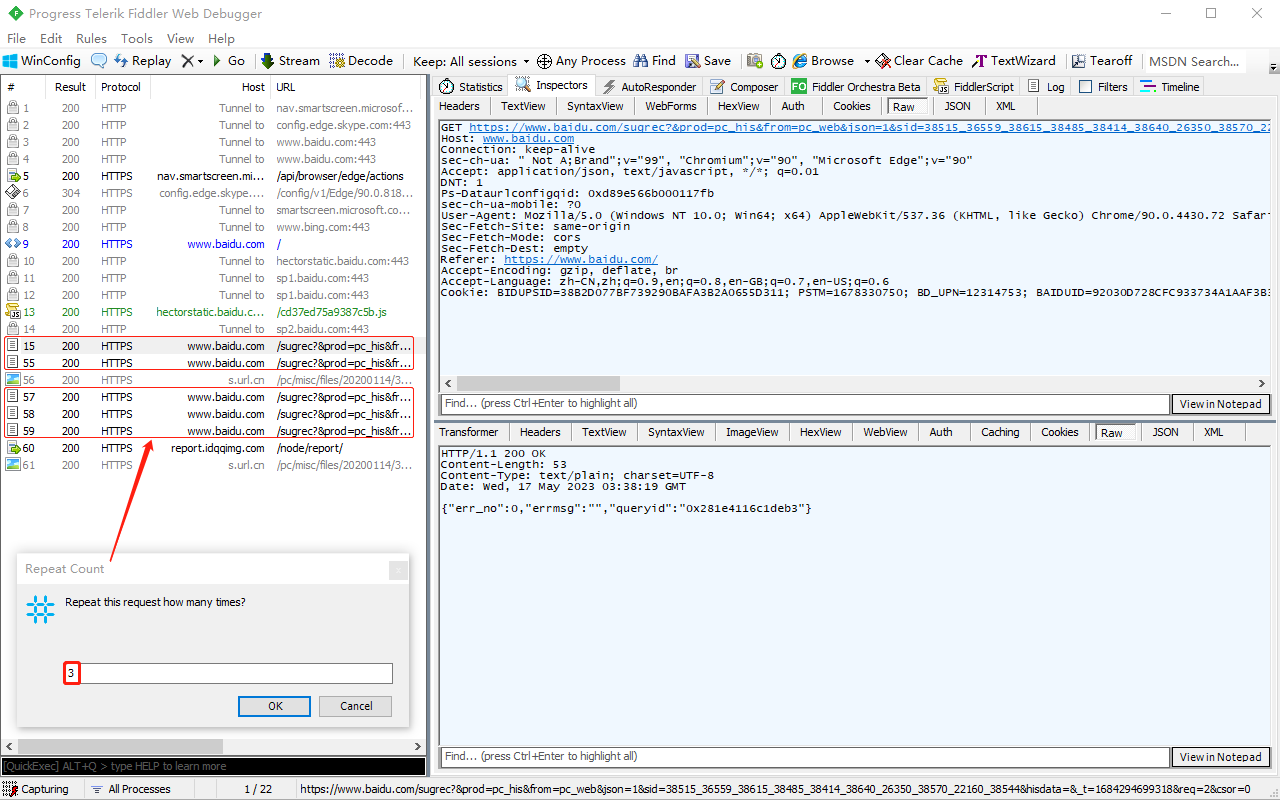1280x800 pixels.
Task: Open the View menu
Action: pos(180,38)
